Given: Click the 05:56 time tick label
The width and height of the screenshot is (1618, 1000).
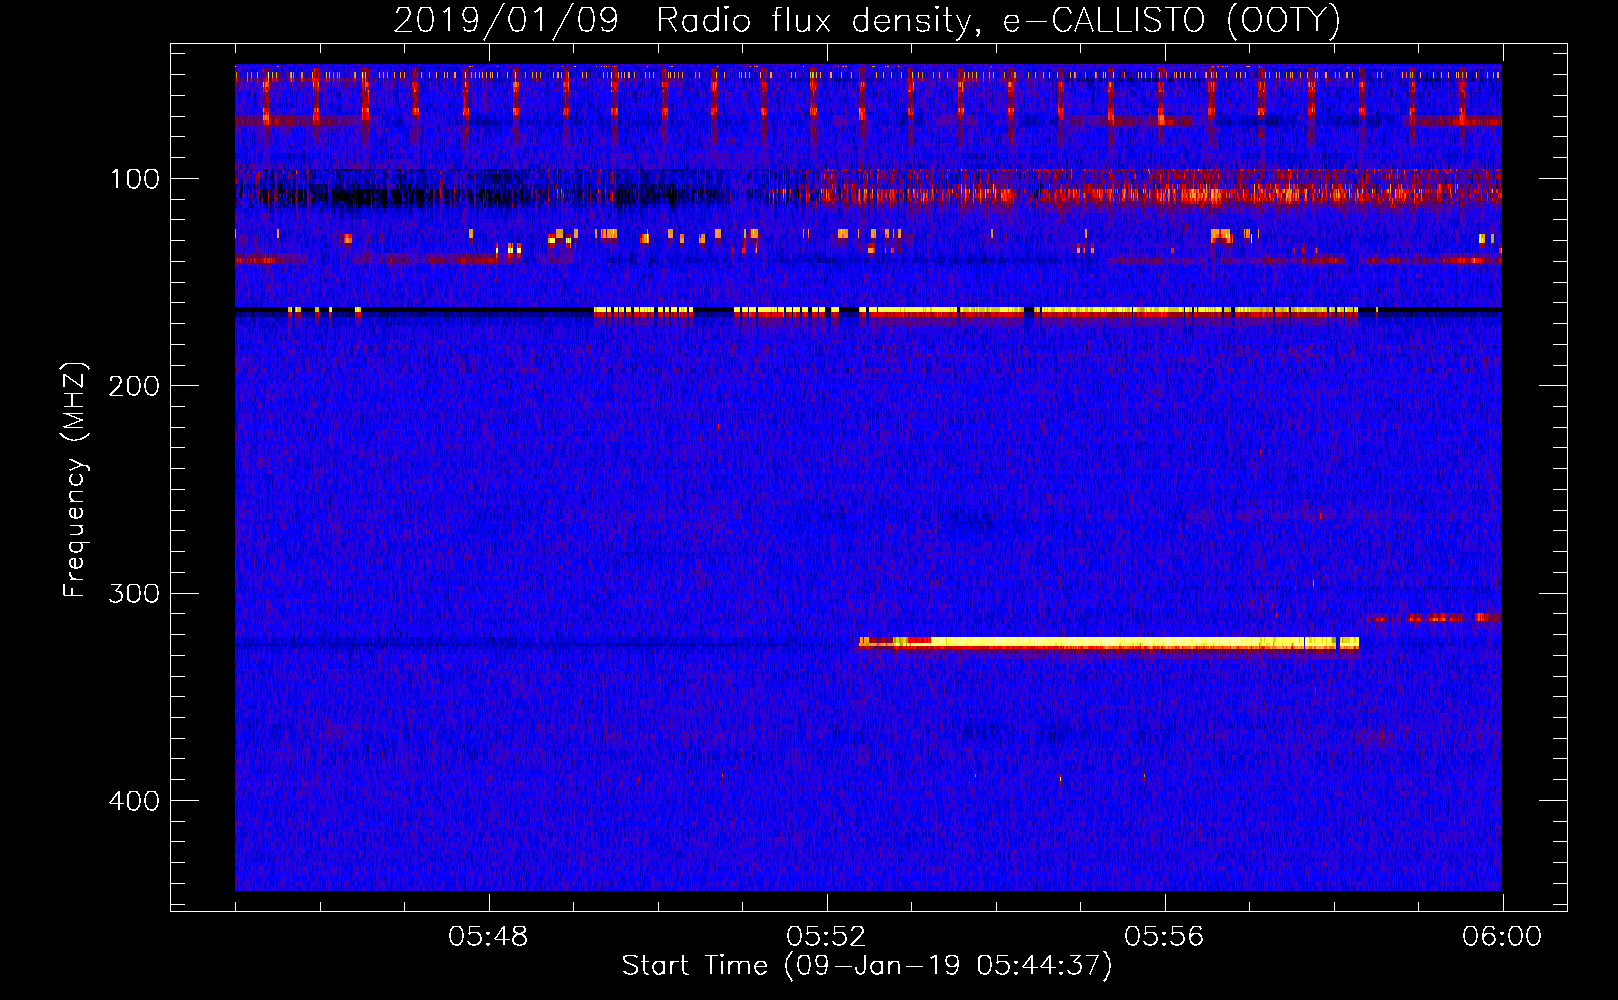Looking at the screenshot, I should (x=1164, y=937).
